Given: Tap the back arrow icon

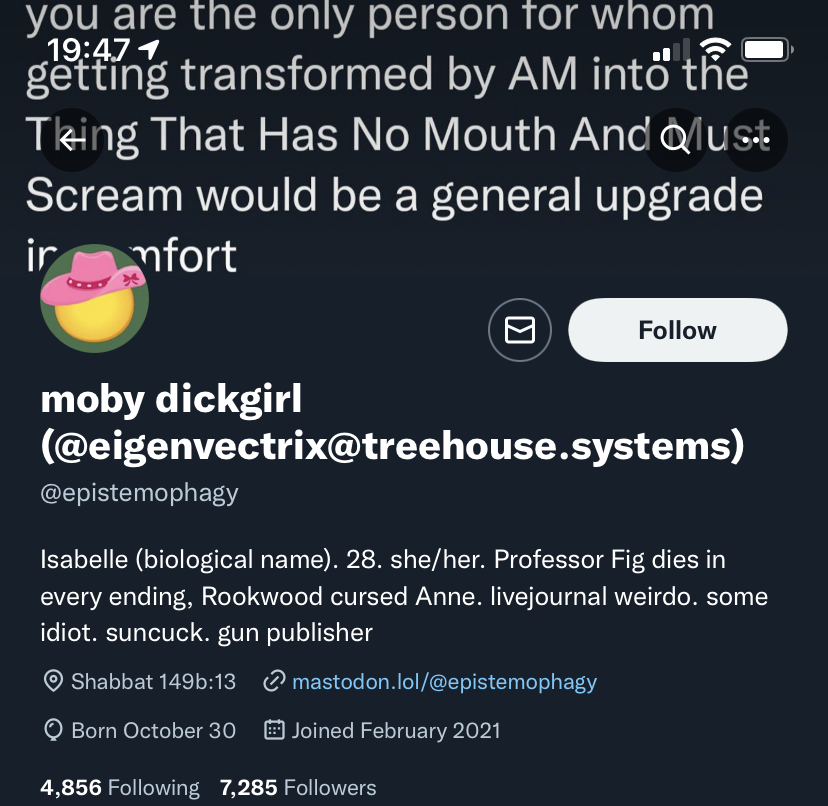Looking at the screenshot, I should pyautogui.click(x=72, y=140).
